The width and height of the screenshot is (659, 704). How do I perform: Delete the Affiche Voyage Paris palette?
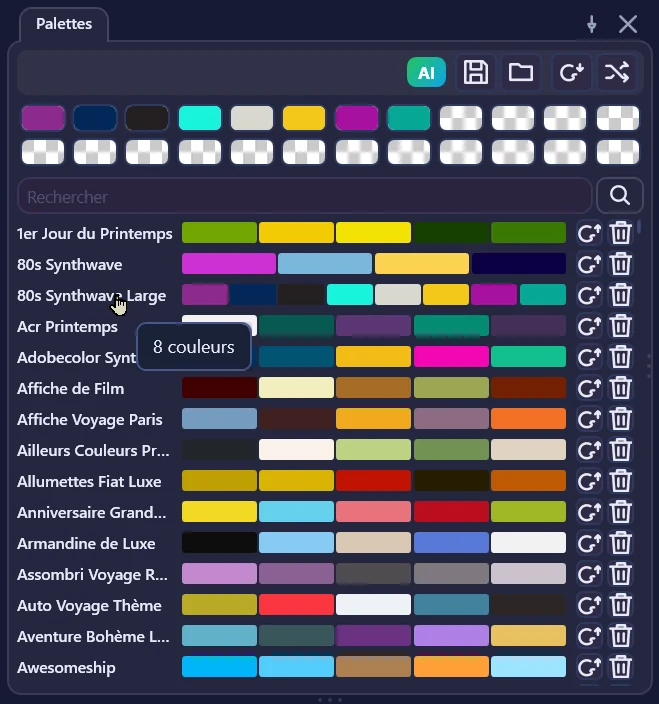(x=620, y=419)
